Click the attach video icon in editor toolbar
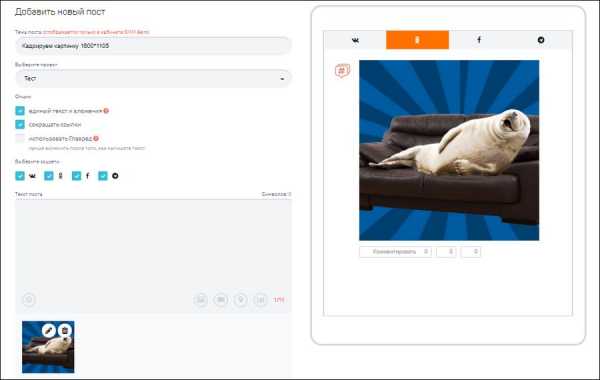This screenshot has height=380, width=600. tap(221, 300)
